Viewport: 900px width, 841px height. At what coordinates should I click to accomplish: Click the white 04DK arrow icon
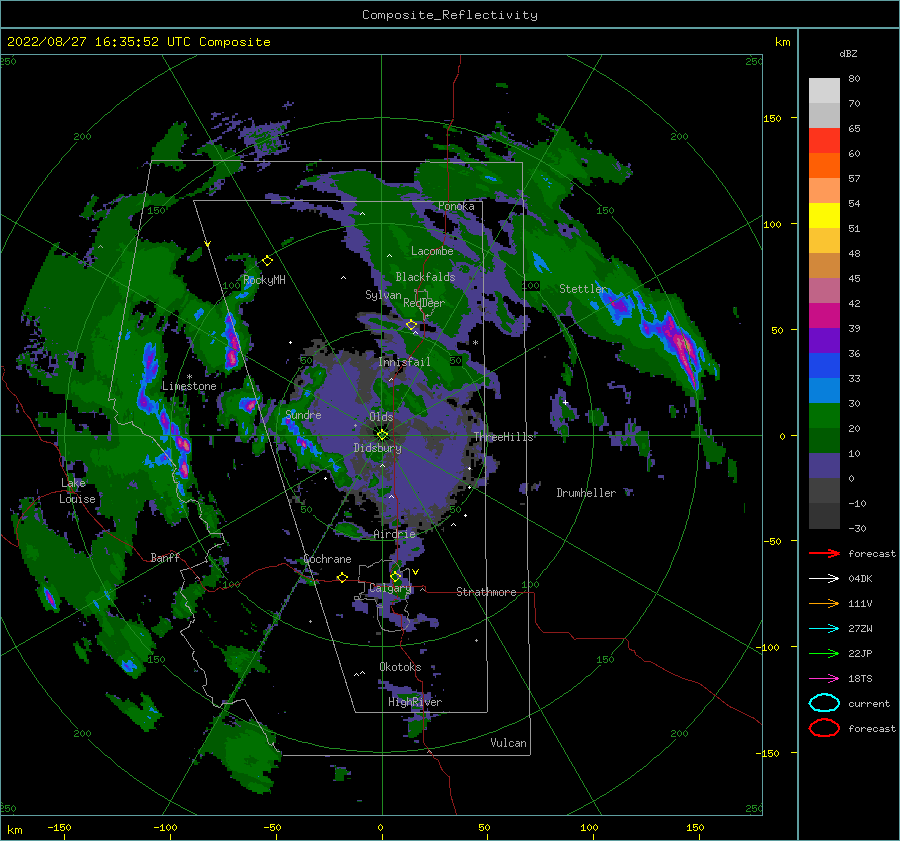[x=824, y=579]
